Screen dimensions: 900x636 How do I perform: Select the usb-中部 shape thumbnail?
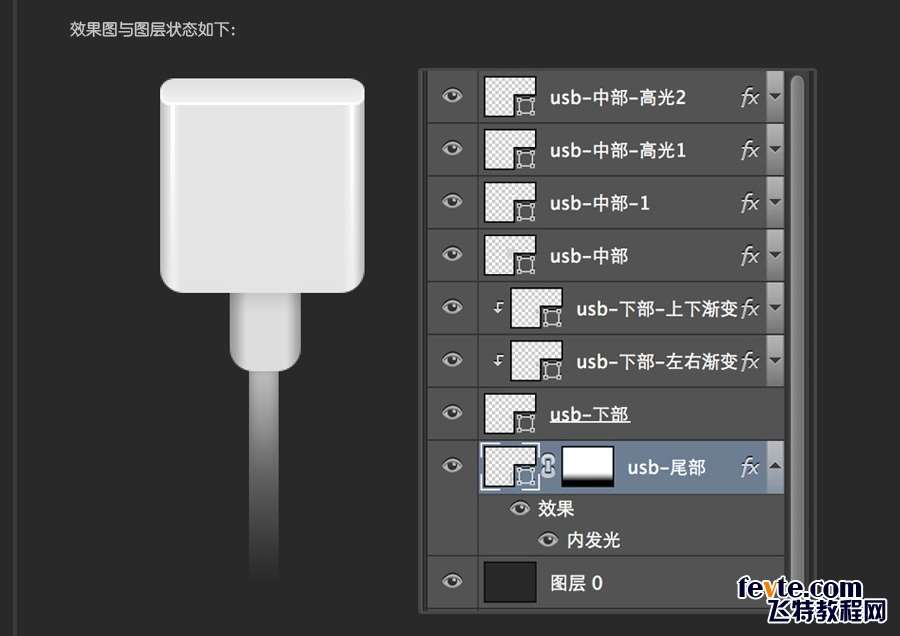[x=510, y=255]
